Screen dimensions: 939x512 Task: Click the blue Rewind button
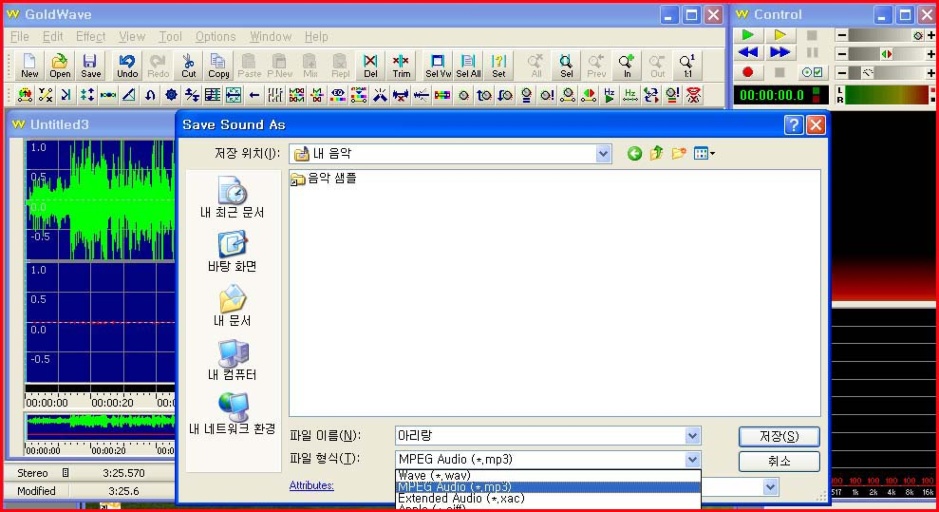pyautogui.click(x=747, y=53)
